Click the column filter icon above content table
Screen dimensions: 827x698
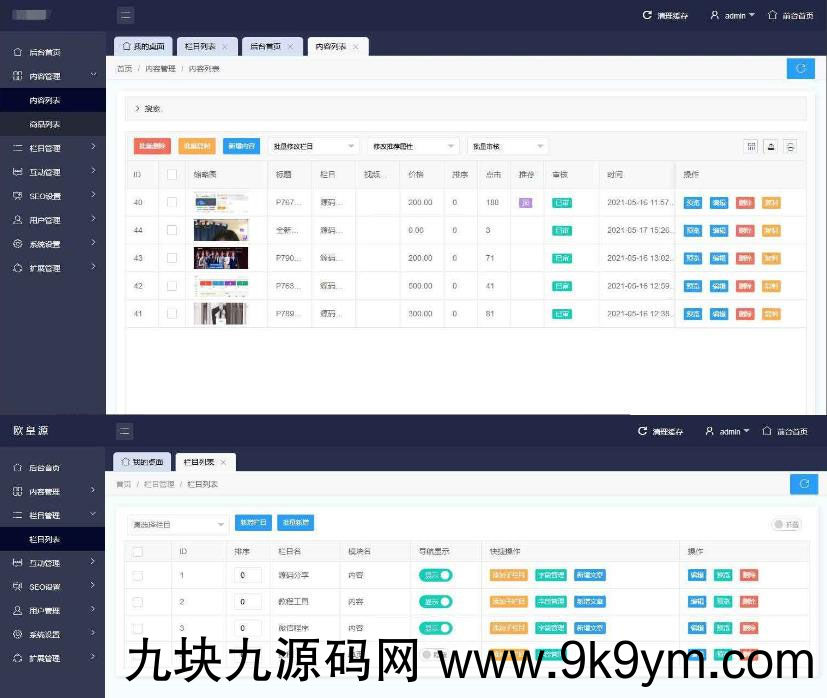pyautogui.click(x=751, y=146)
